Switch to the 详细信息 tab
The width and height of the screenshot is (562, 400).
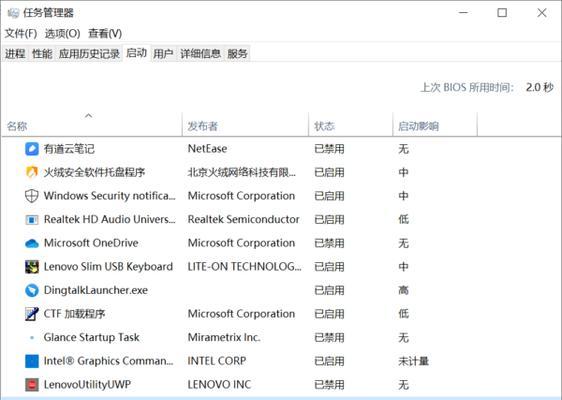[200, 54]
